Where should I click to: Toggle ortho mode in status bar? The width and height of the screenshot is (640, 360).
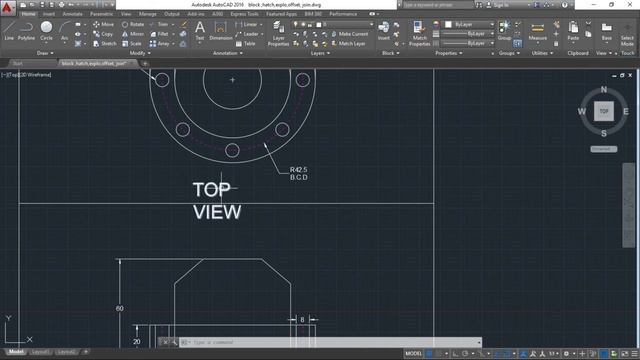pyautogui.click(x=455, y=353)
